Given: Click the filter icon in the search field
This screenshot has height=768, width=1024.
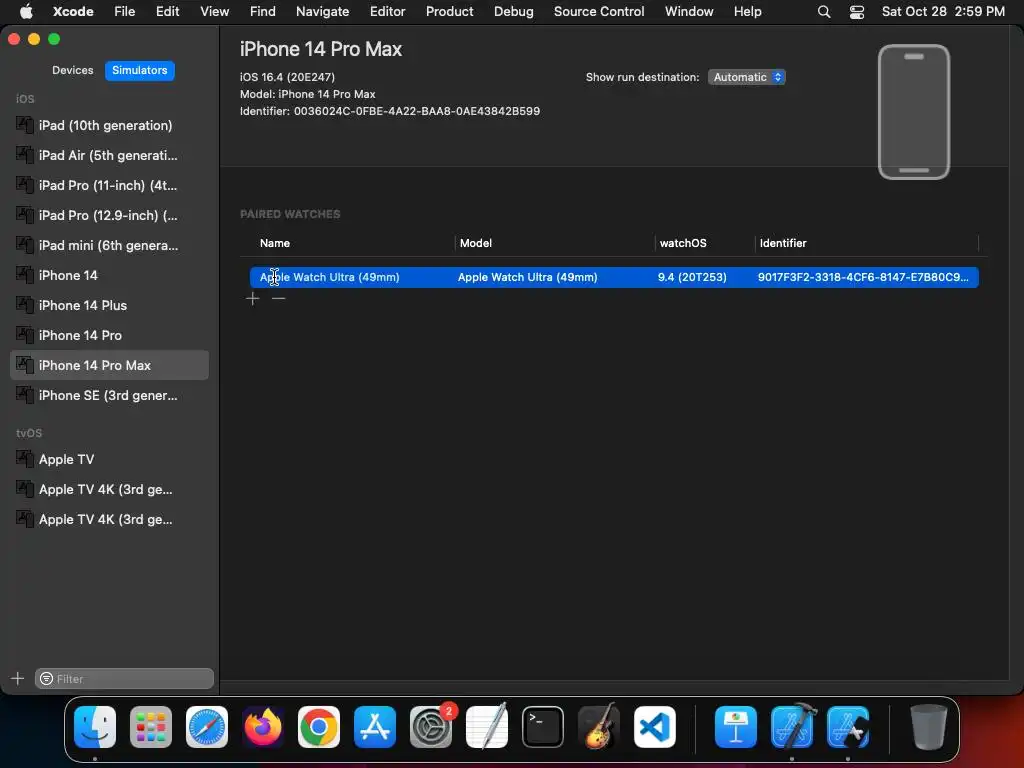Looking at the screenshot, I should click(x=46, y=679).
